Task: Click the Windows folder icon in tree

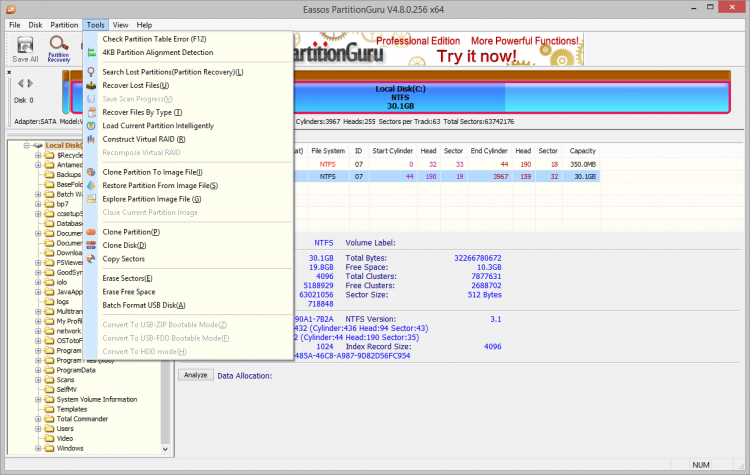Action: click(x=49, y=448)
